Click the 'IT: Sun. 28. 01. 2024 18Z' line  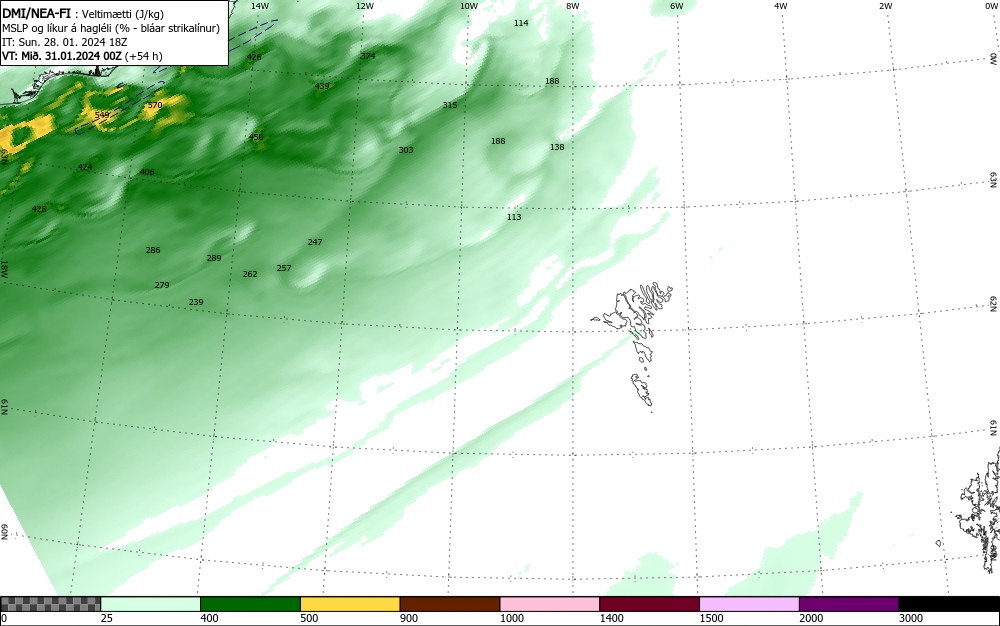(64, 42)
